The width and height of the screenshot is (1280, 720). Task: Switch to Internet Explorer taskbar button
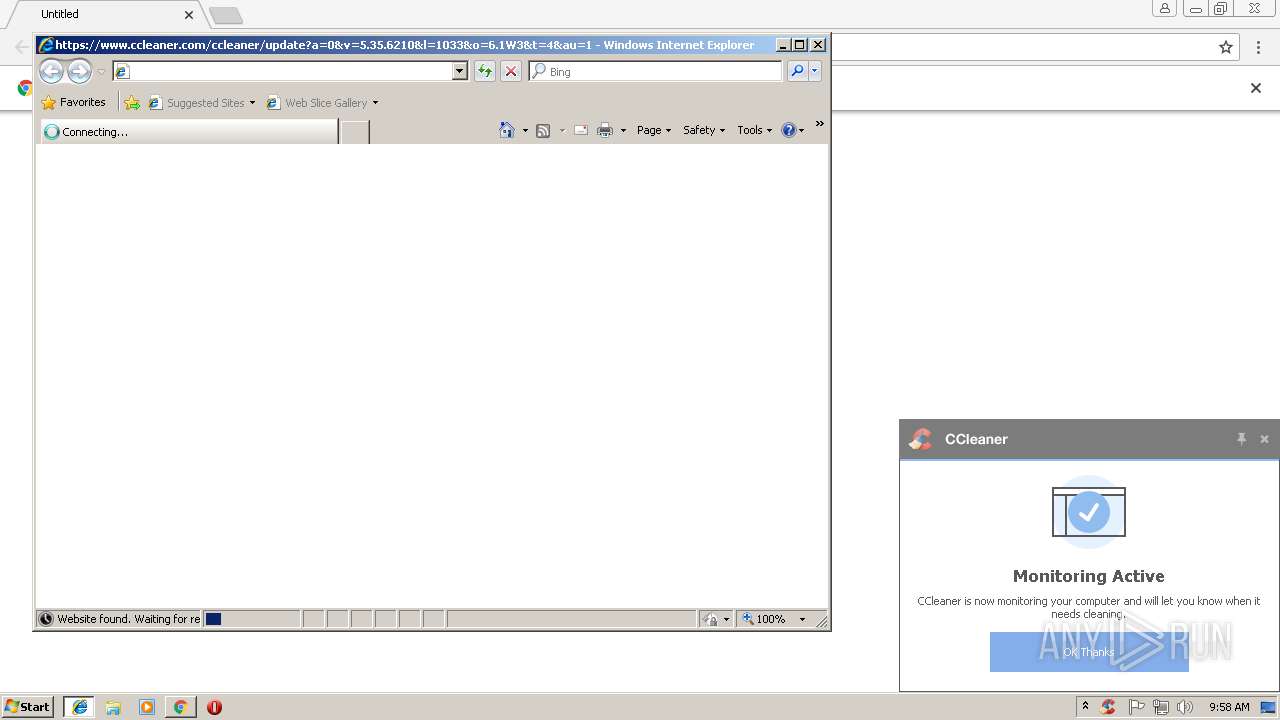(x=79, y=707)
